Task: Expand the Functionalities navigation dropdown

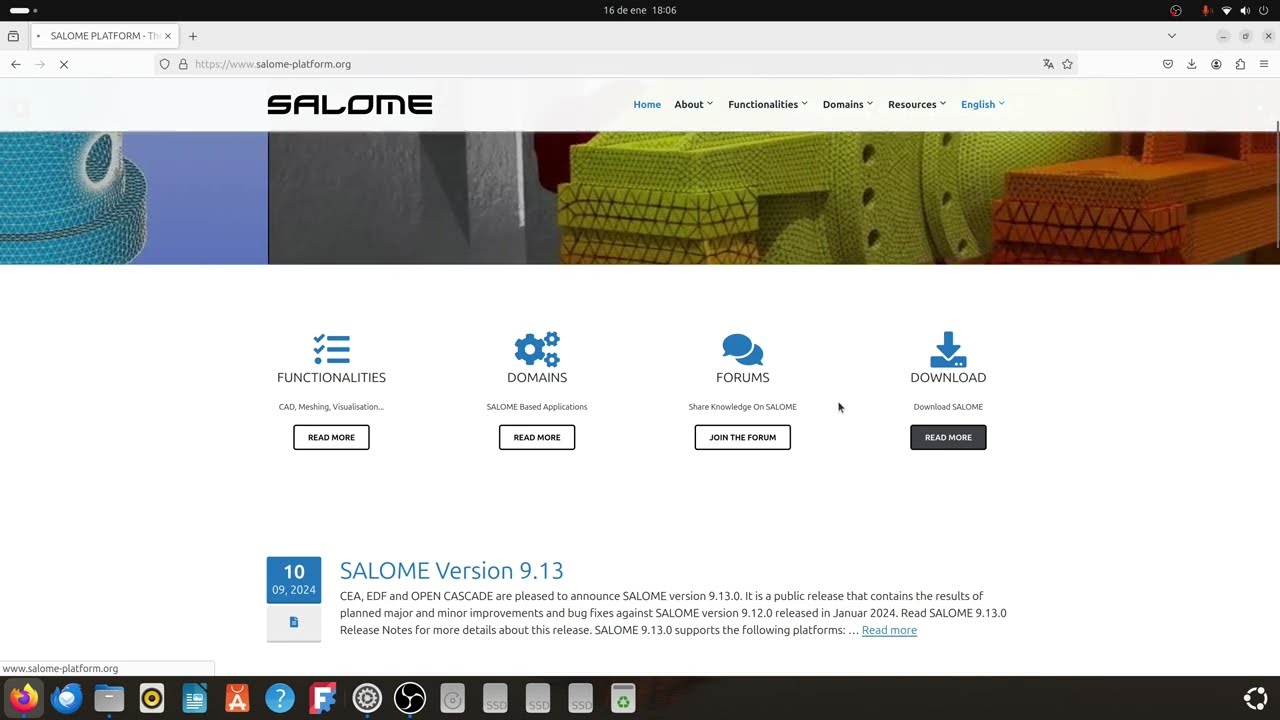Action: pyautogui.click(x=768, y=104)
